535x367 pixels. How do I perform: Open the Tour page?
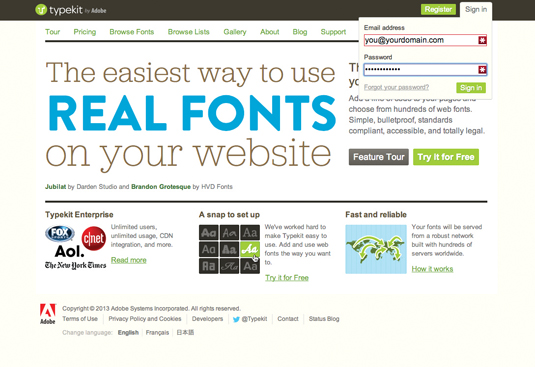point(53,32)
